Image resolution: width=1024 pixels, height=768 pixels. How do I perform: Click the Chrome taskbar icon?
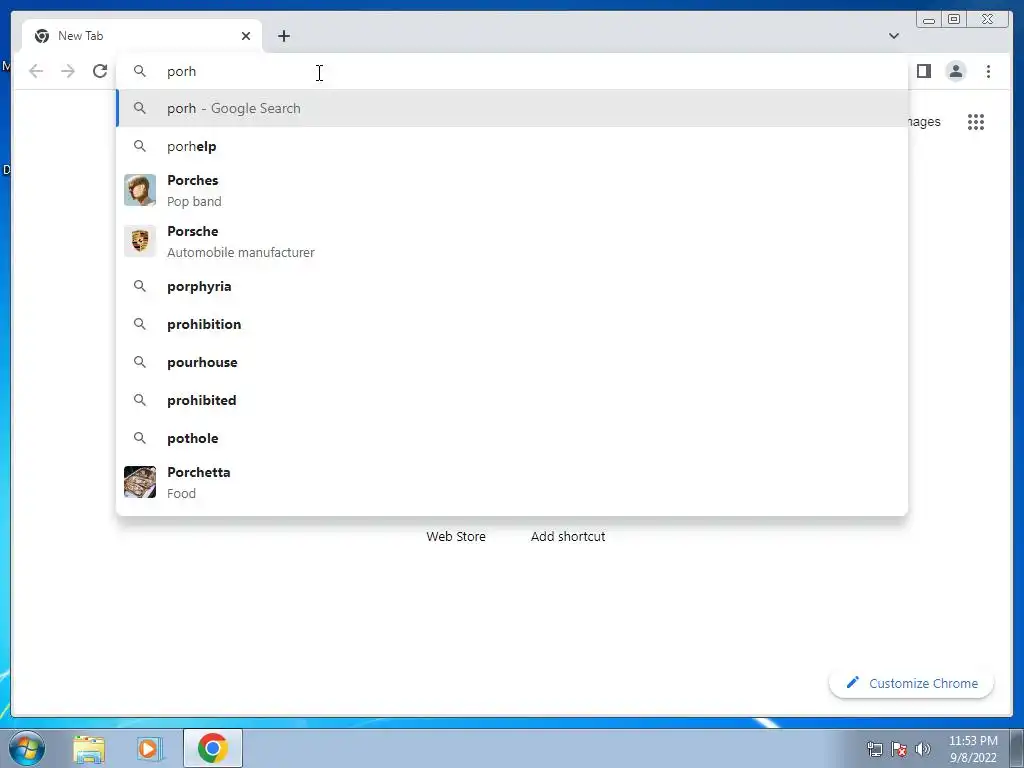click(213, 748)
